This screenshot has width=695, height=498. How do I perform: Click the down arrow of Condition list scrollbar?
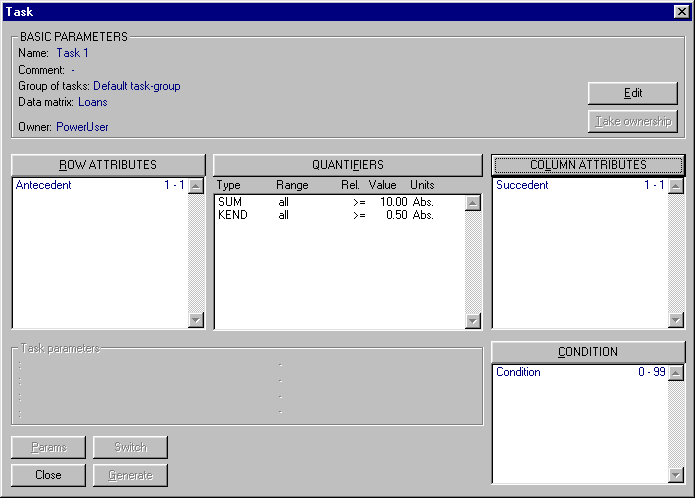[675, 475]
